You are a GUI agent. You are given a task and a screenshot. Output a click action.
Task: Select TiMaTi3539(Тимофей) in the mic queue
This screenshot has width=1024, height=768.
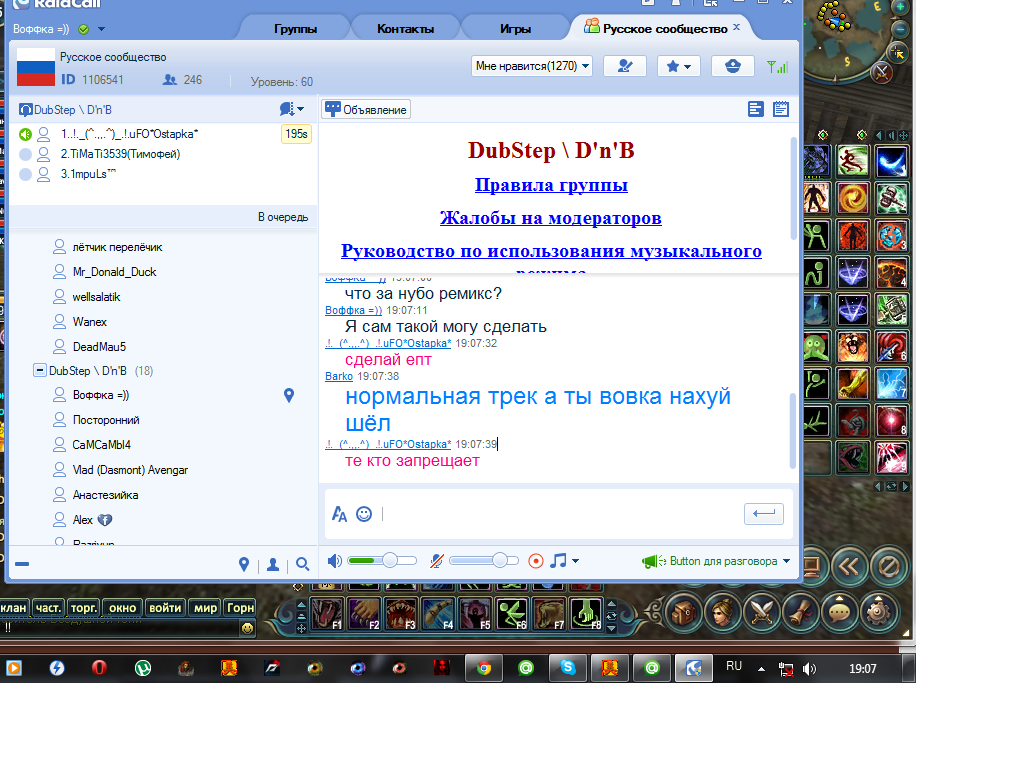120,154
